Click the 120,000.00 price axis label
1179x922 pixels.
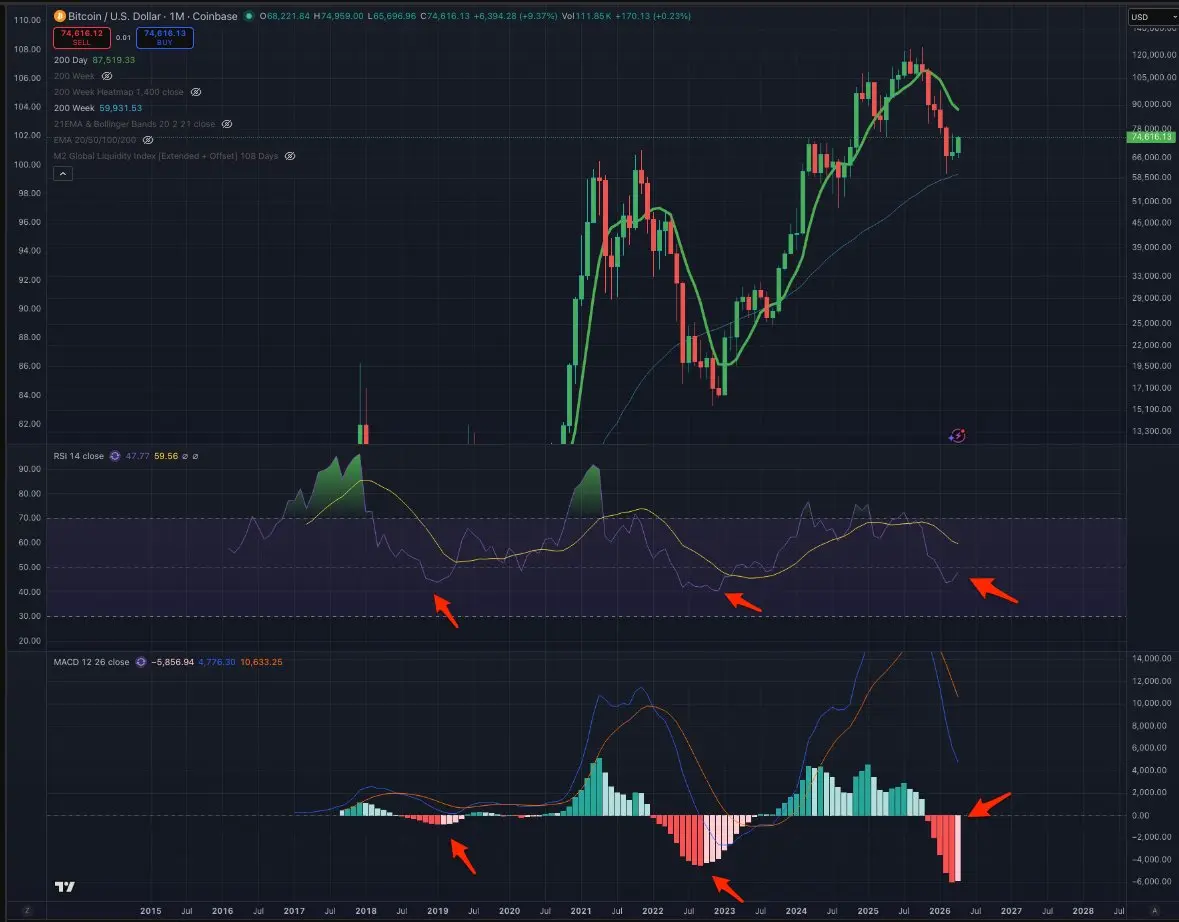click(1153, 55)
